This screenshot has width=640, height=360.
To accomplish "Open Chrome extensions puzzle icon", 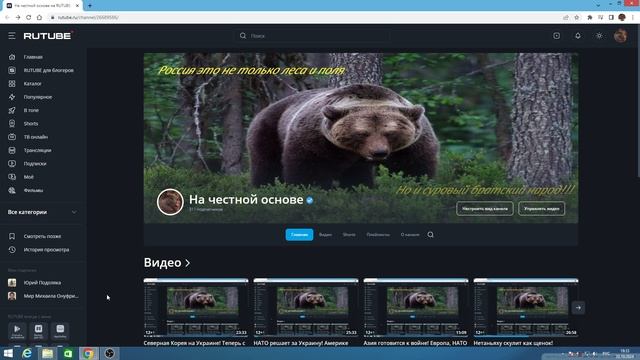I will (590, 18).
